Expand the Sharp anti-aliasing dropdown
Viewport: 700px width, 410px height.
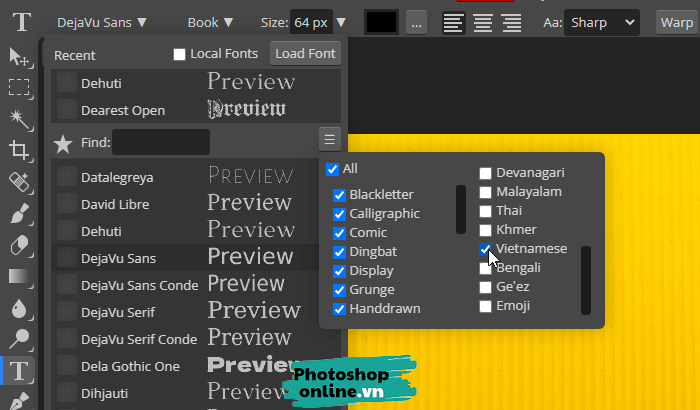click(602, 22)
